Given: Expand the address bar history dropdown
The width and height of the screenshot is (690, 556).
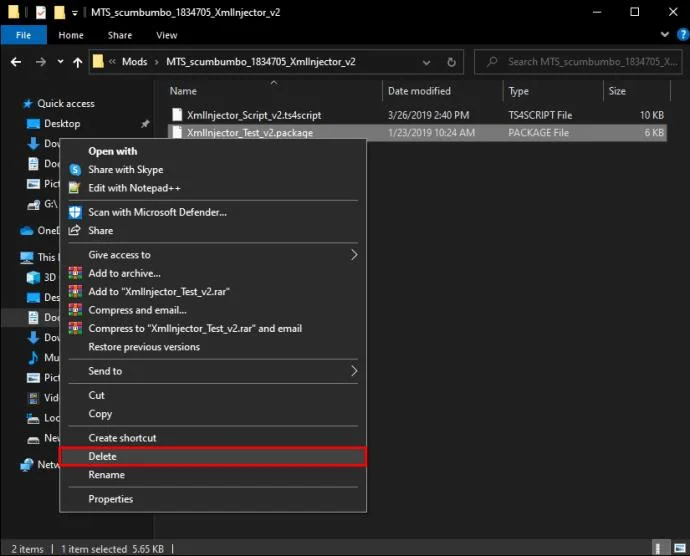Looking at the screenshot, I should tap(426, 63).
